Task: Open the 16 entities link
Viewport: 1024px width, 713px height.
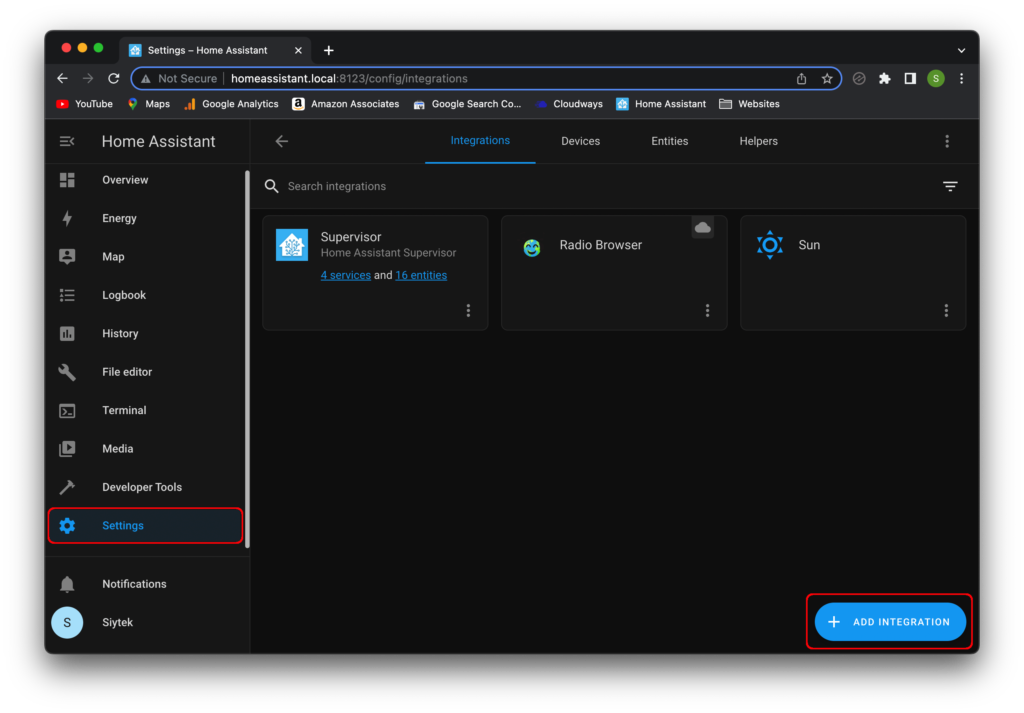Action: point(421,275)
